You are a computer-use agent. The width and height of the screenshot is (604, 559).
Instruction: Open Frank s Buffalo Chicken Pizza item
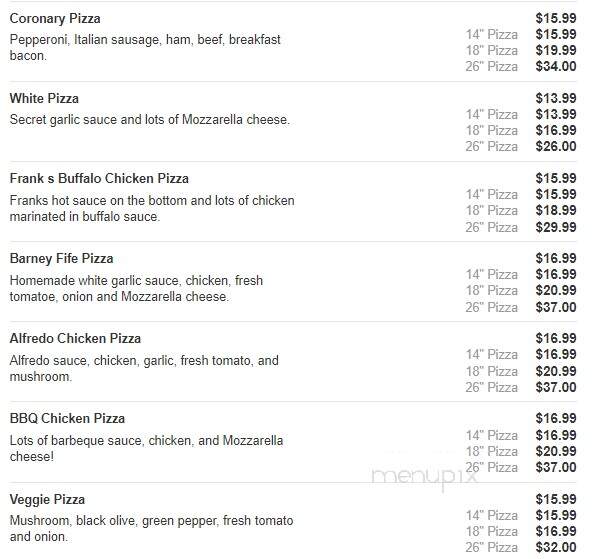(99, 178)
